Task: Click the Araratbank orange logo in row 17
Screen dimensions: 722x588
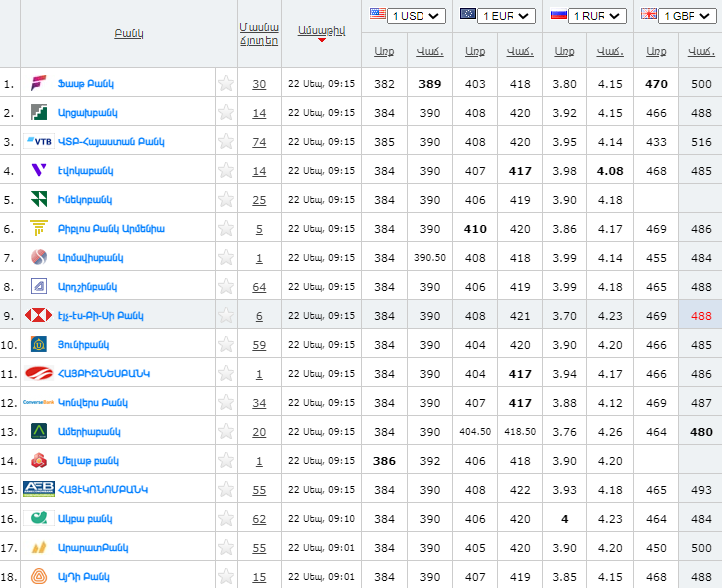Action: click(39, 547)
